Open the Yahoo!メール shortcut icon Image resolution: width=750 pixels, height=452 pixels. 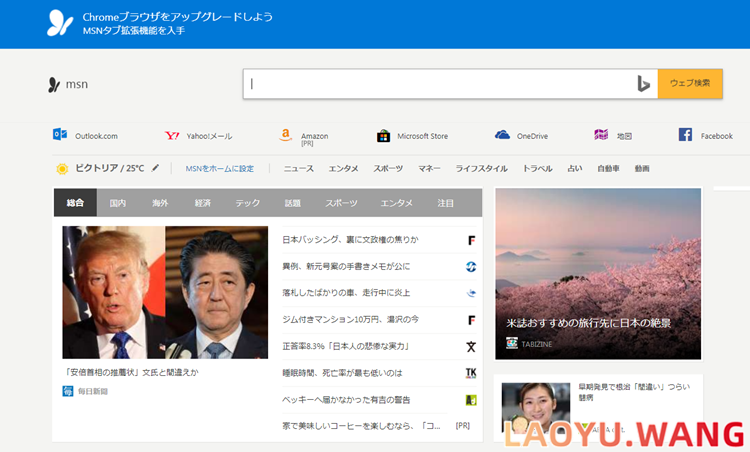click(x=172, y=136)
